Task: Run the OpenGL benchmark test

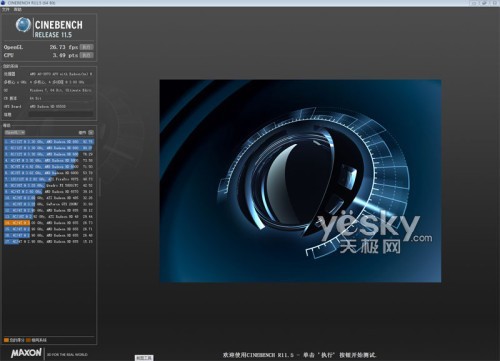Action: click(x=86, y=47)
